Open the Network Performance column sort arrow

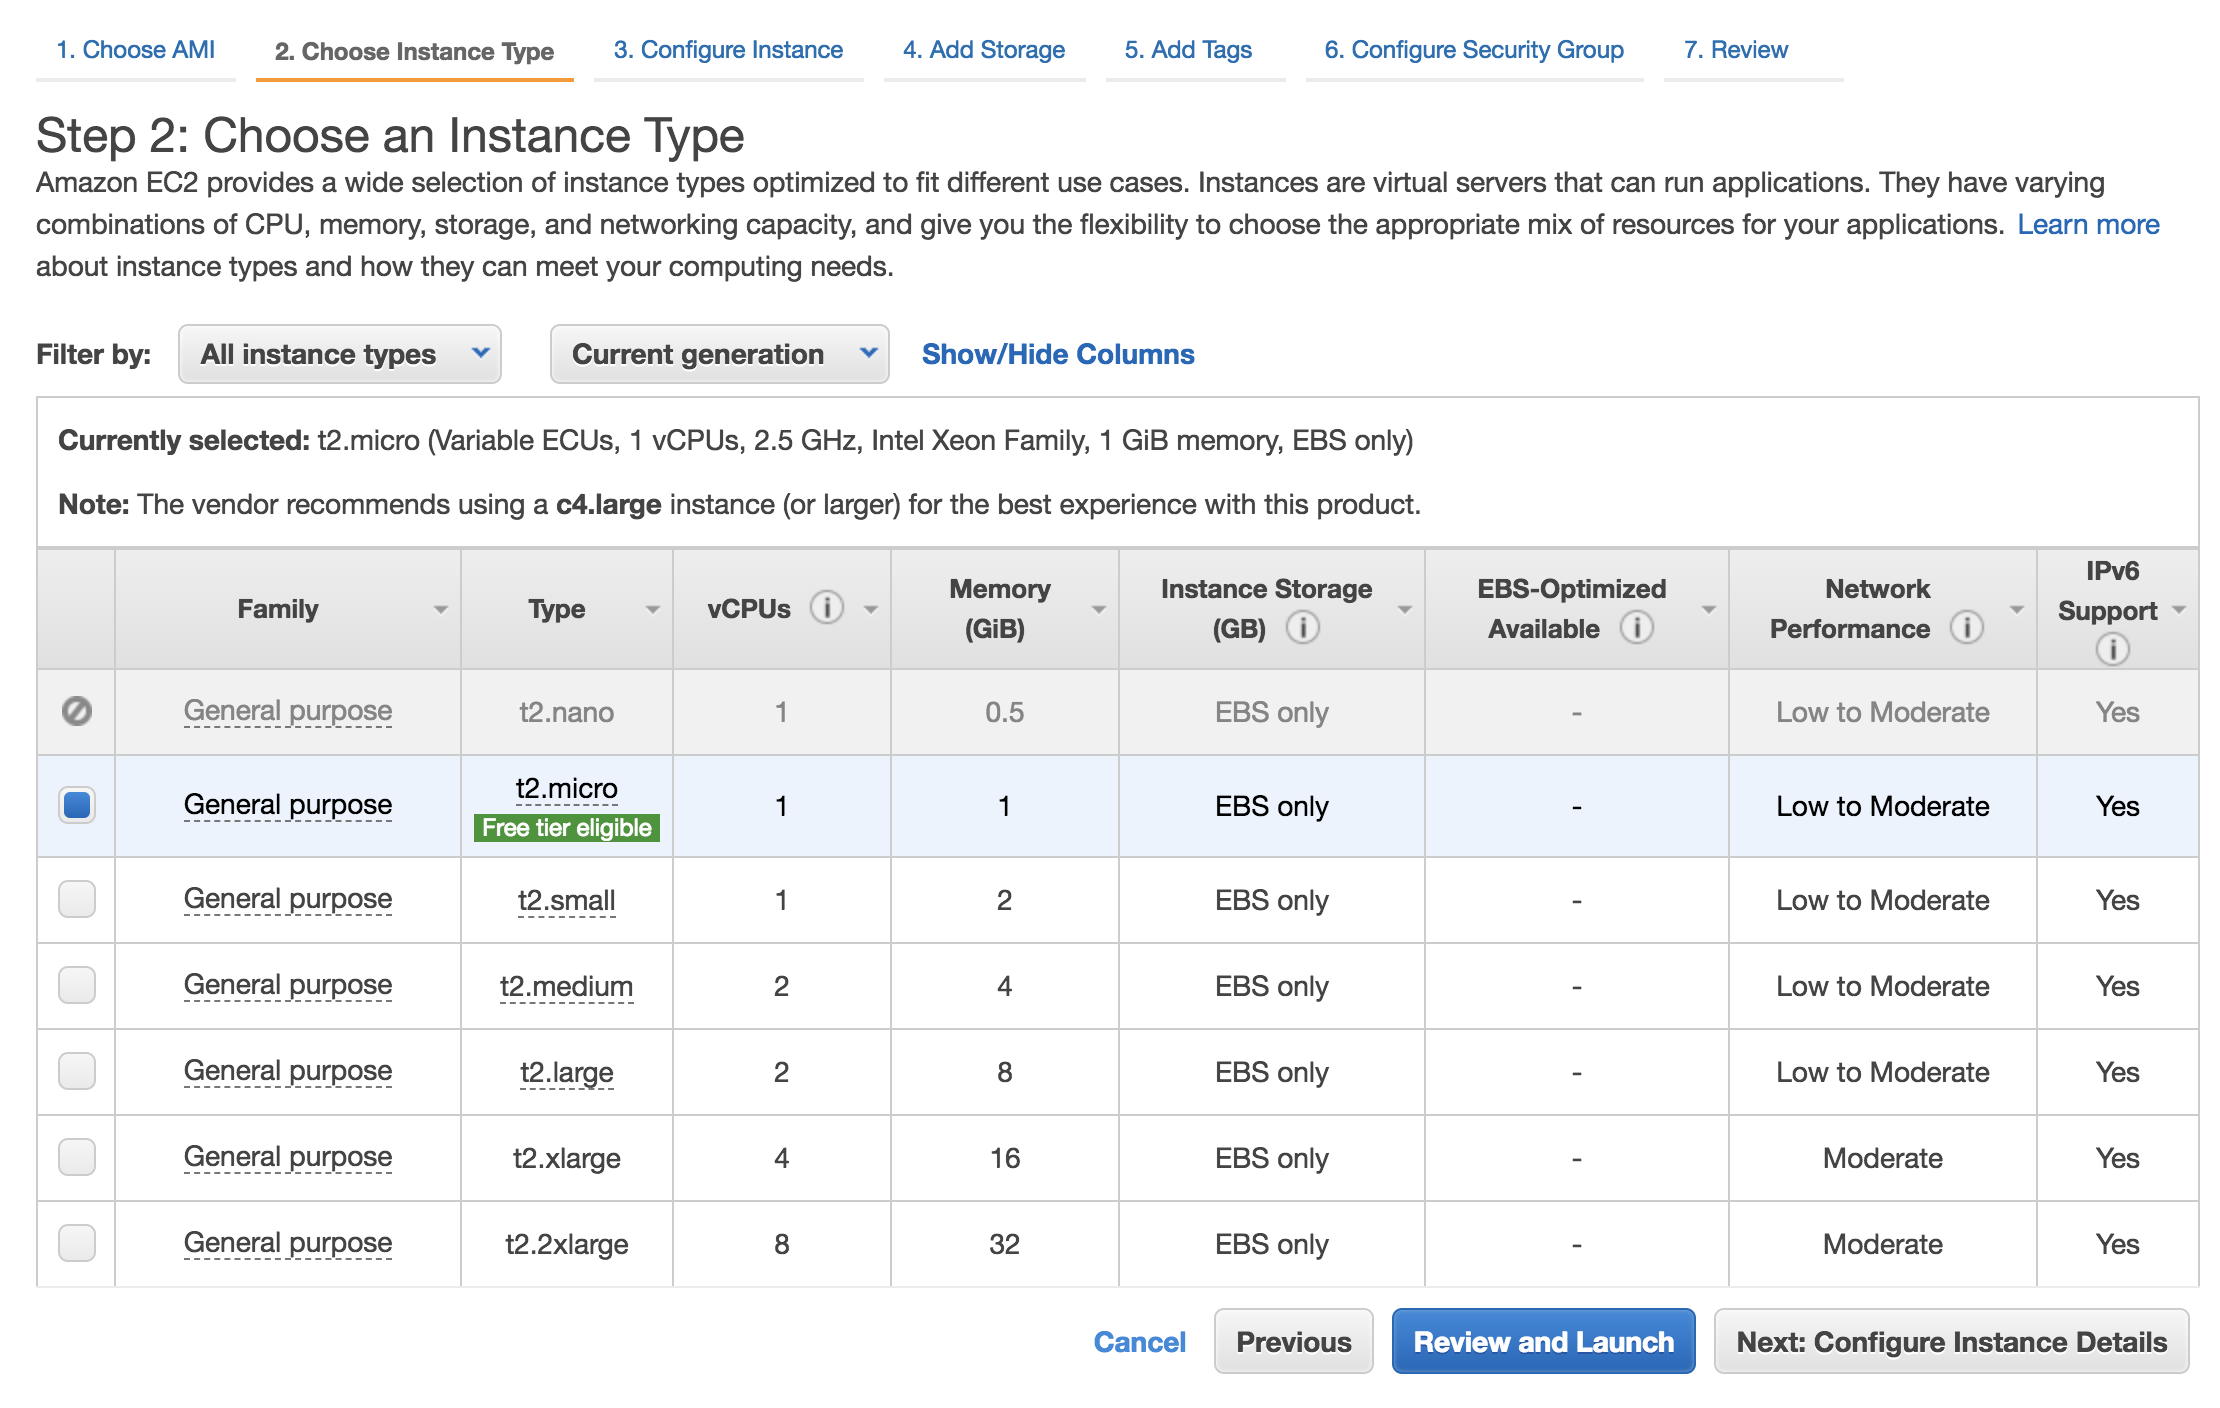pyautogui.click(x=2016, y=609)
